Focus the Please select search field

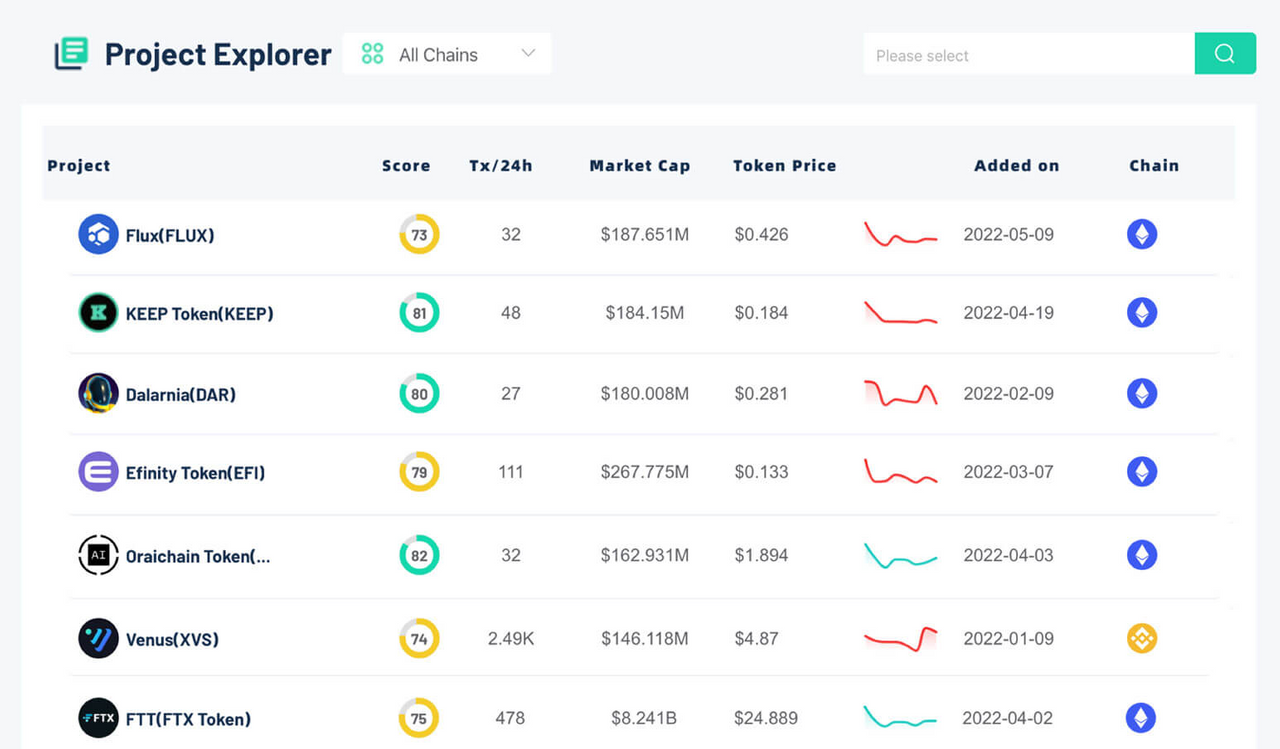click(x=1029, y=54)
